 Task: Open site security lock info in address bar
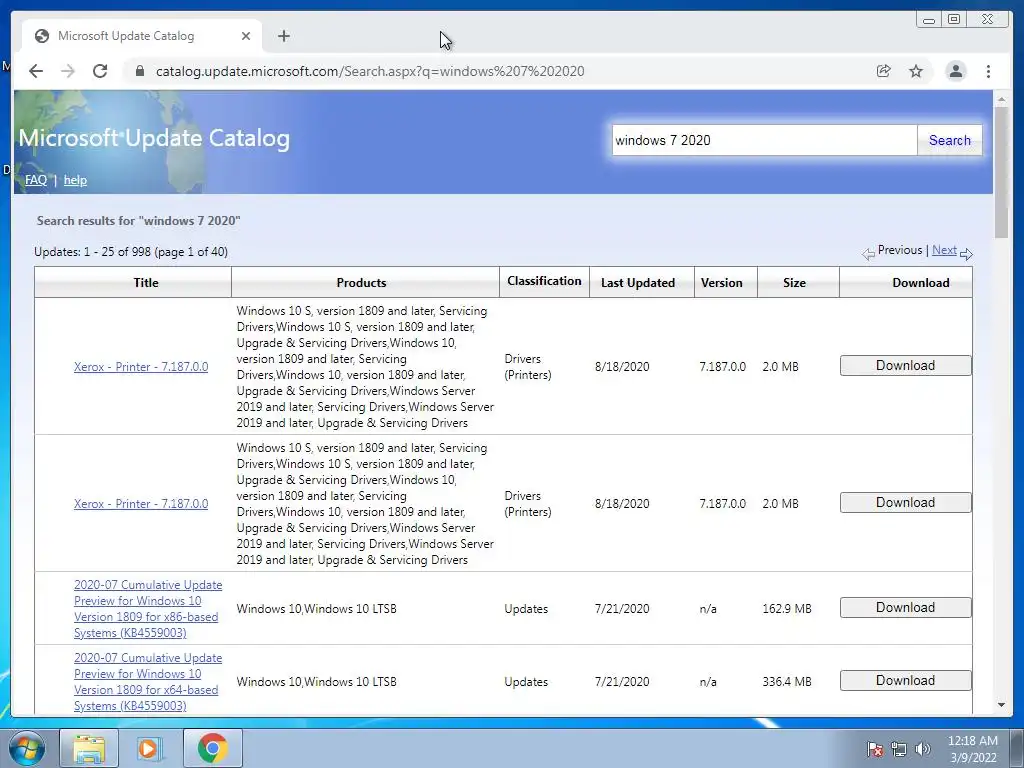pyautogui.click(x=140, y=71)
